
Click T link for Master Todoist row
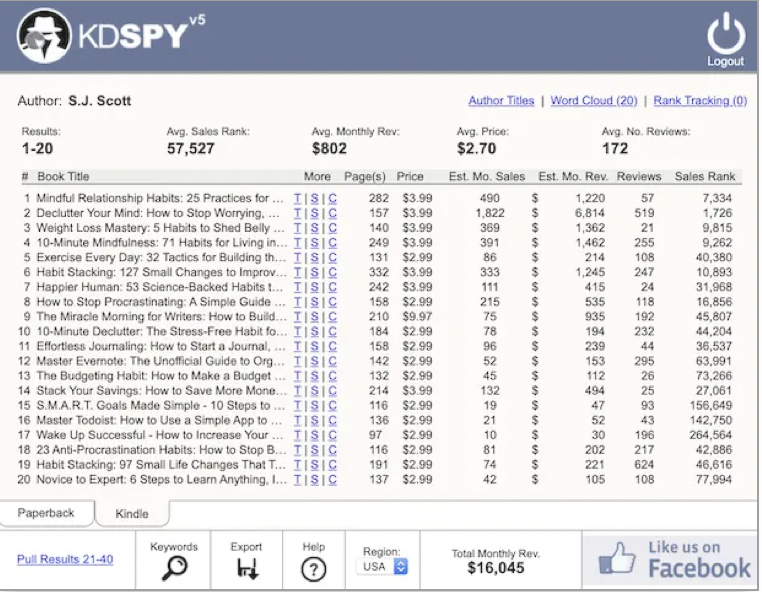pos(297,420)
